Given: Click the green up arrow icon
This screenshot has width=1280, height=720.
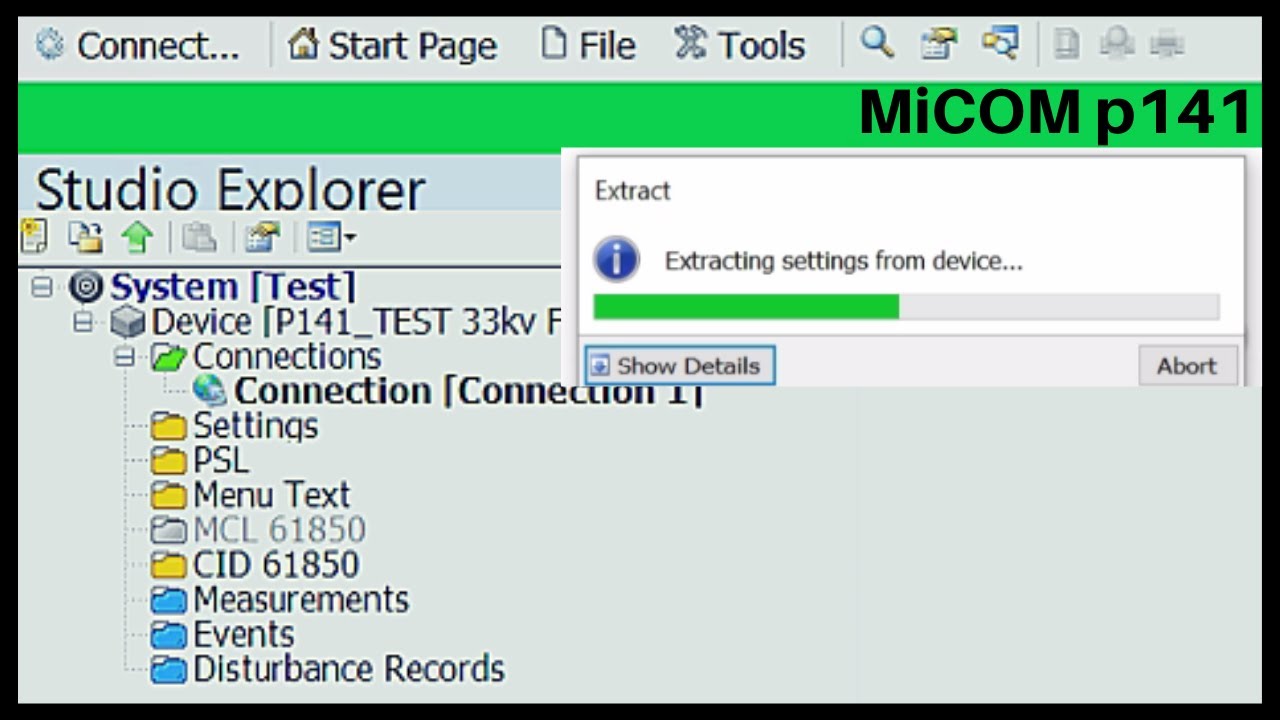Looking at the screenshot, I should (x=137, y=237).
